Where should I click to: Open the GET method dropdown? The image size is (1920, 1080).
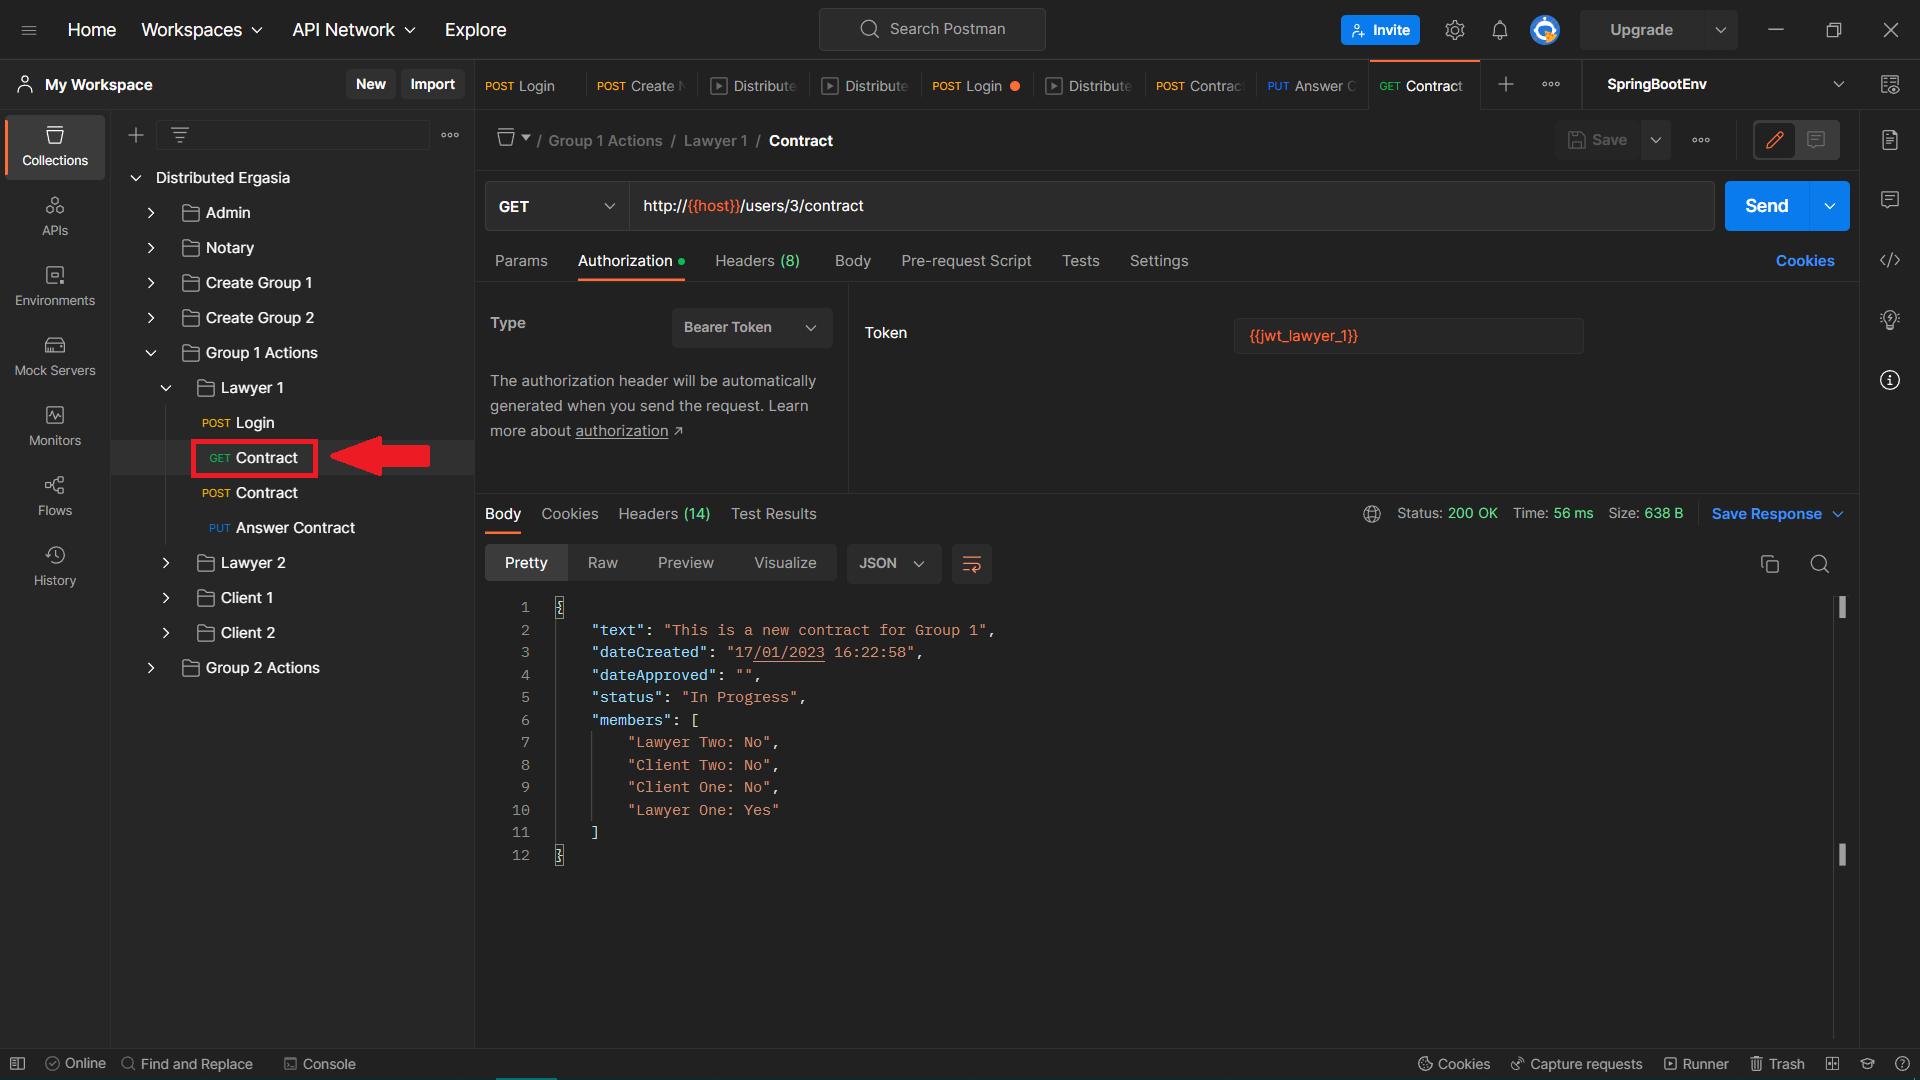[x=557, y=207]
